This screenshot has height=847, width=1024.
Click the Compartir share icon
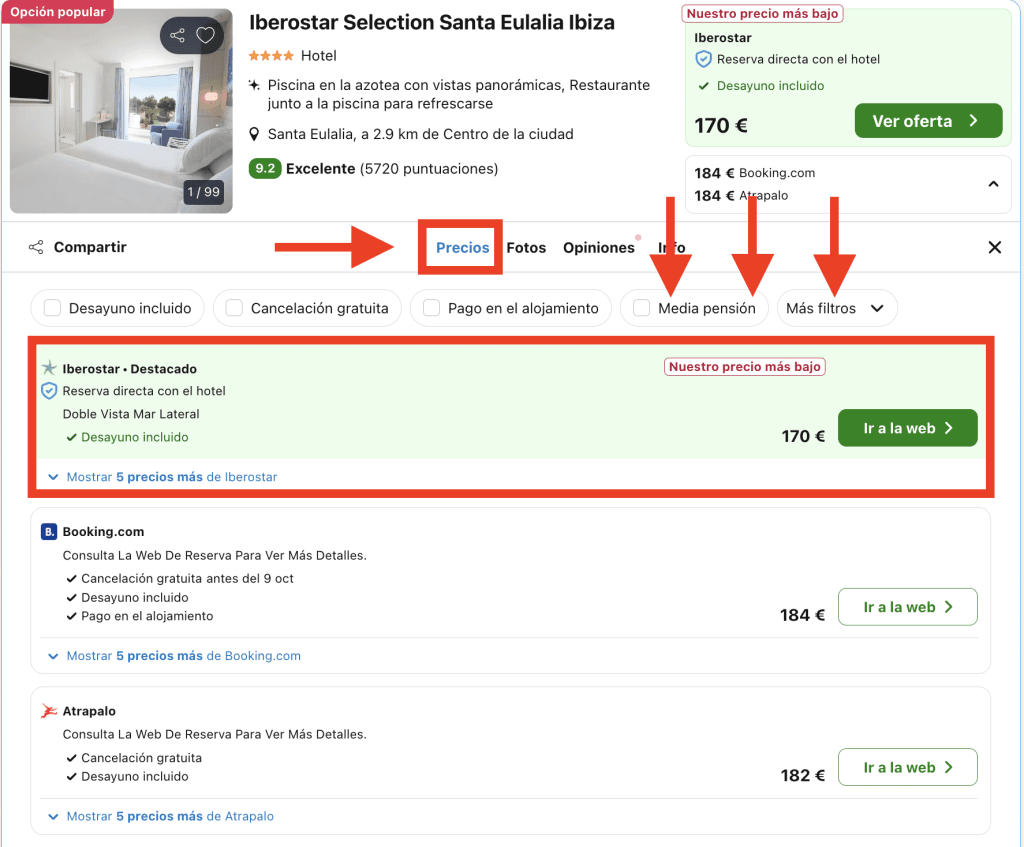click(x=36, y=247)
